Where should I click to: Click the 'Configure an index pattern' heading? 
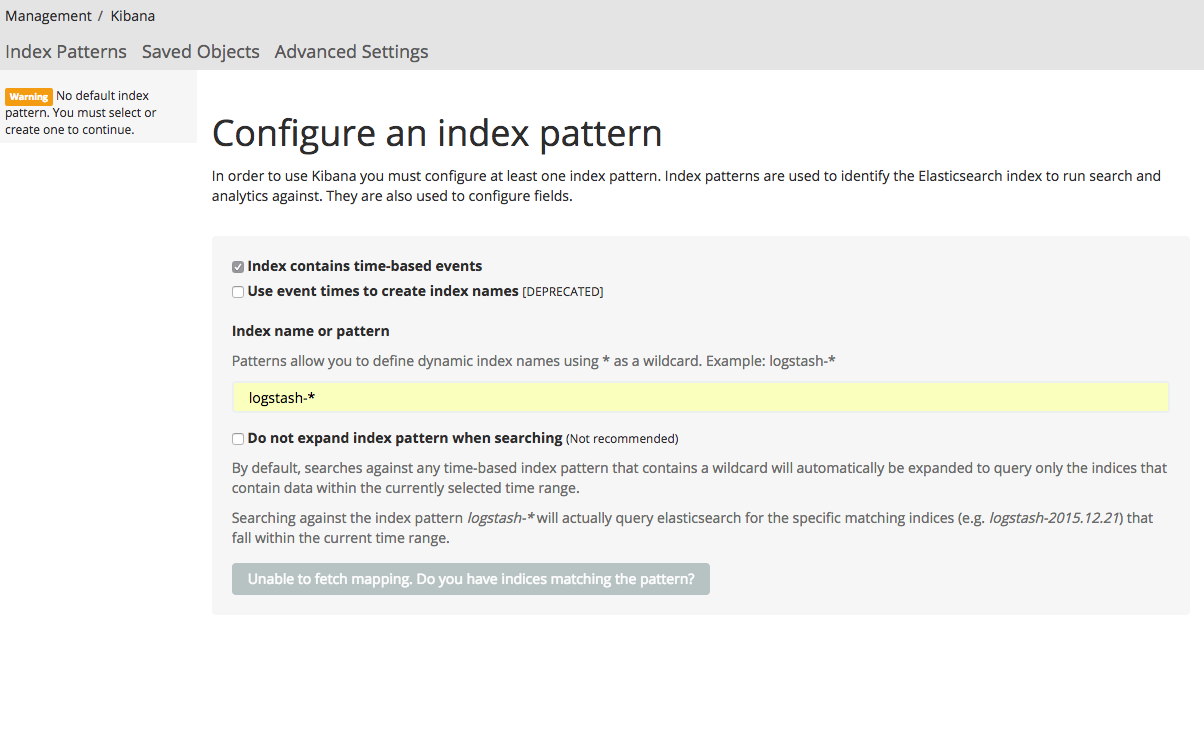437,133
